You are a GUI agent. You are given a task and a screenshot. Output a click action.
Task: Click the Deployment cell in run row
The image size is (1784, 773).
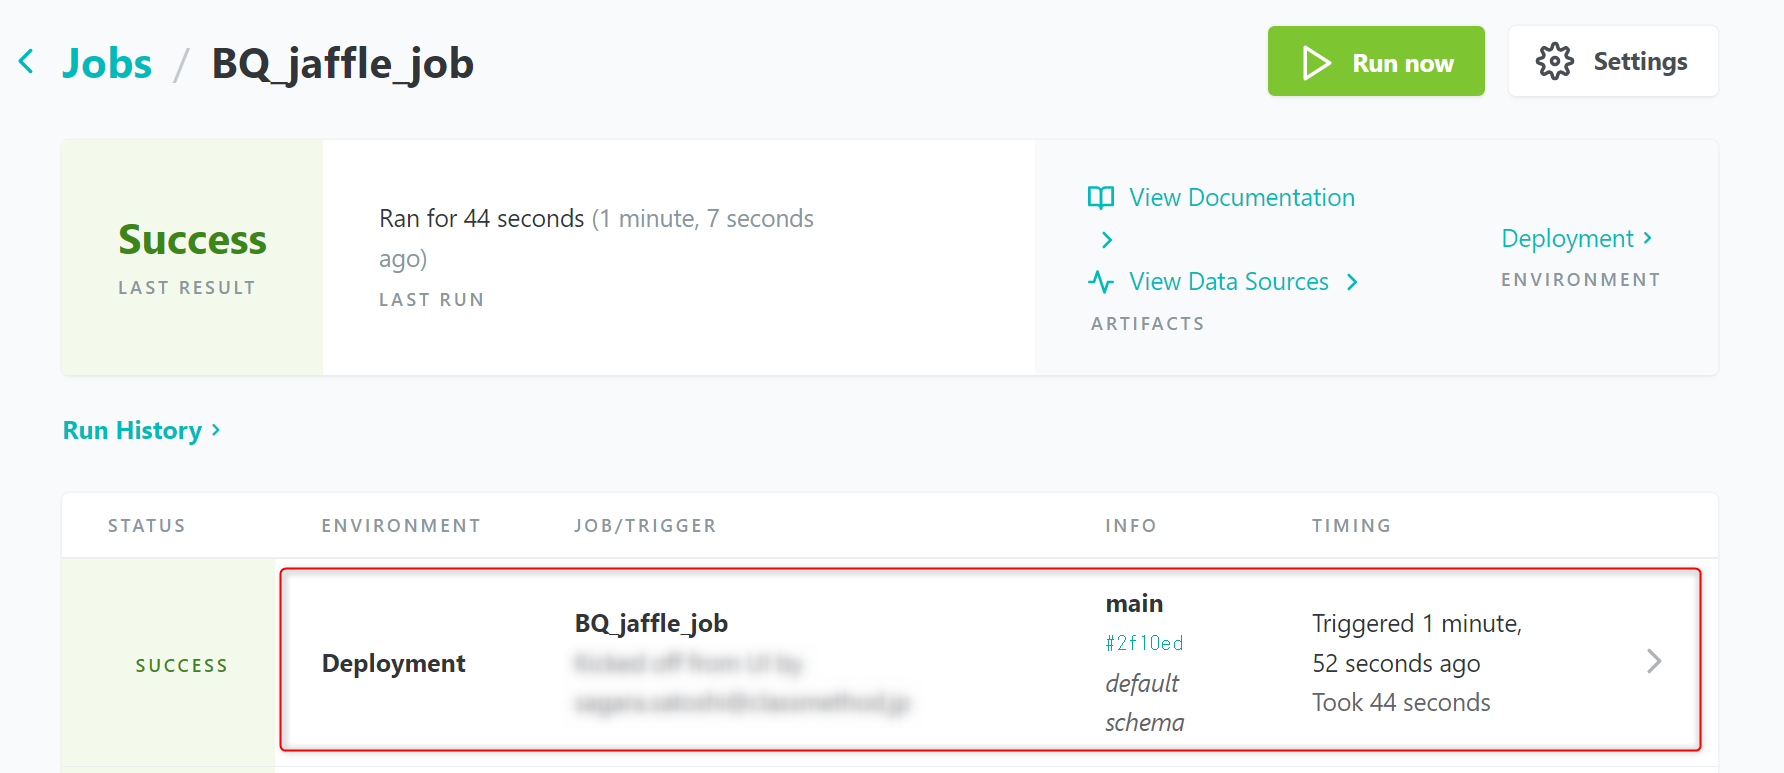(x=393, y=663)
